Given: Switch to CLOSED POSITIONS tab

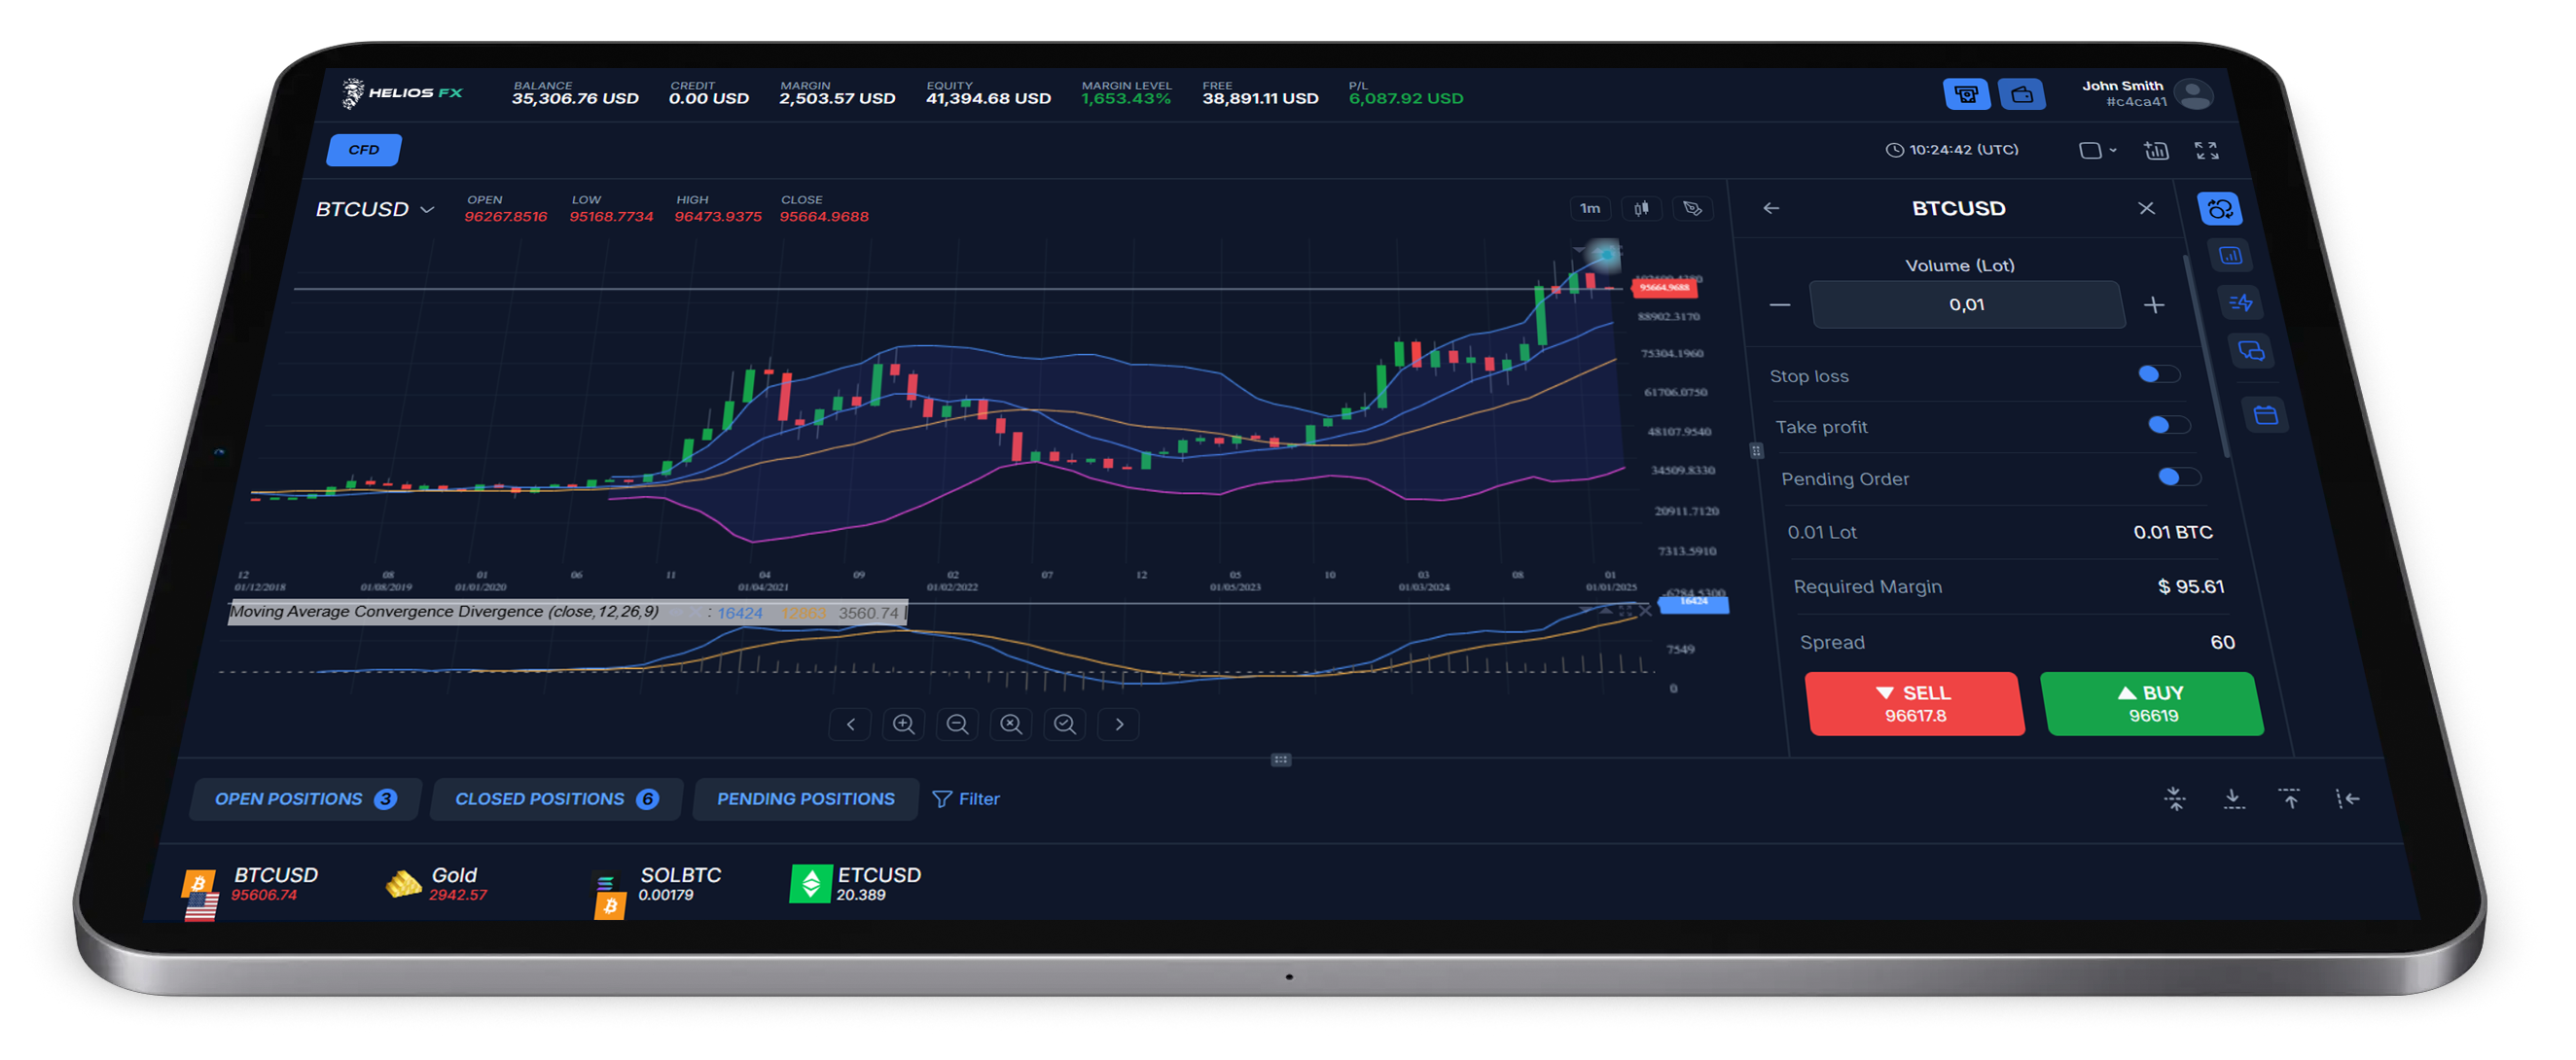Looking at the screenshot, I should (x=556, y=799).
